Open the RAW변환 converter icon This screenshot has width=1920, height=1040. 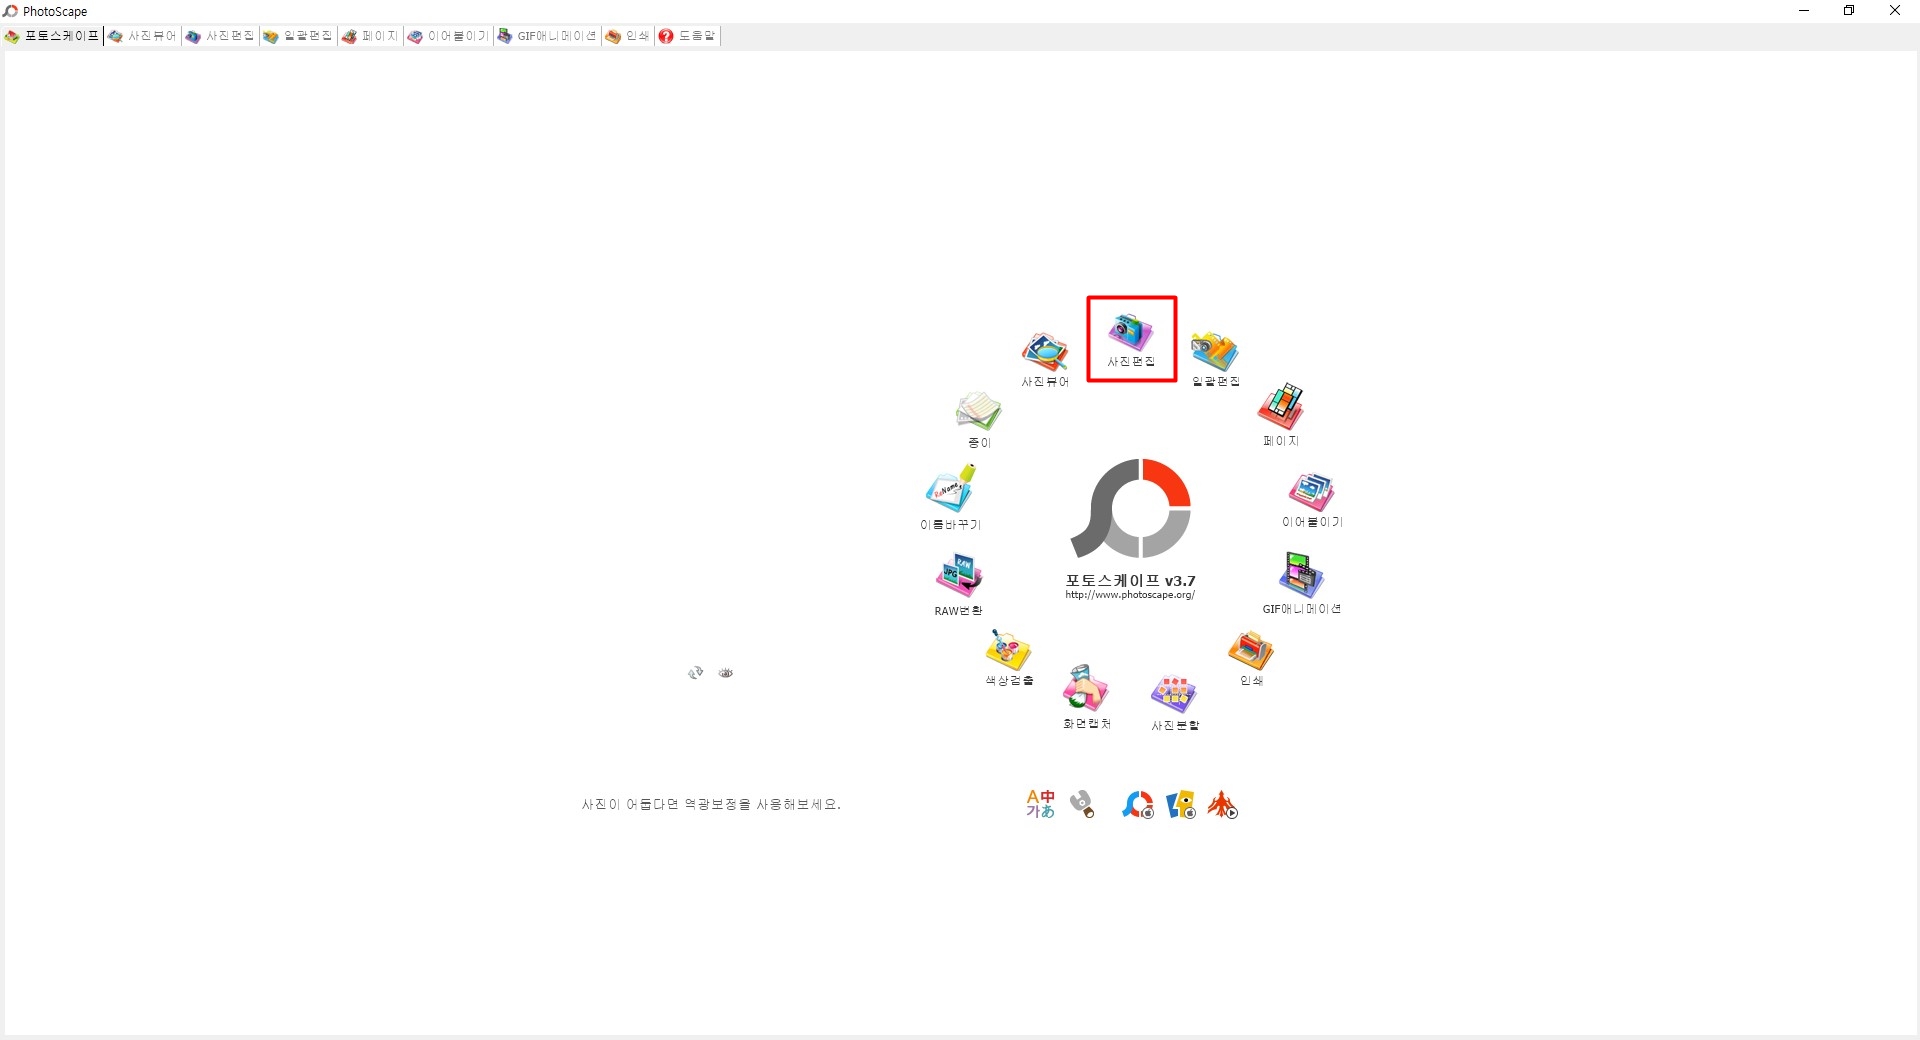click(x=958, y=585)
